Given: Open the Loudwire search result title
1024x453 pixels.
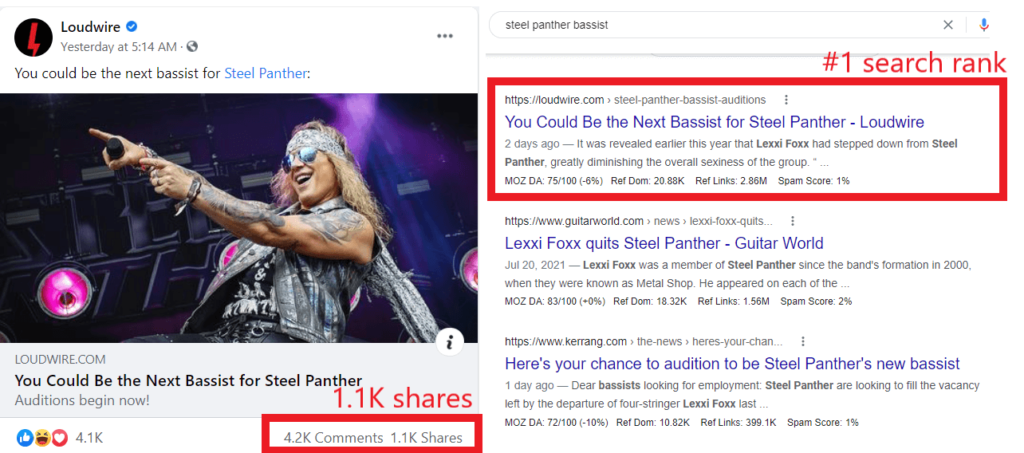Looking at the screenshot, I should [x=714, y=122].
